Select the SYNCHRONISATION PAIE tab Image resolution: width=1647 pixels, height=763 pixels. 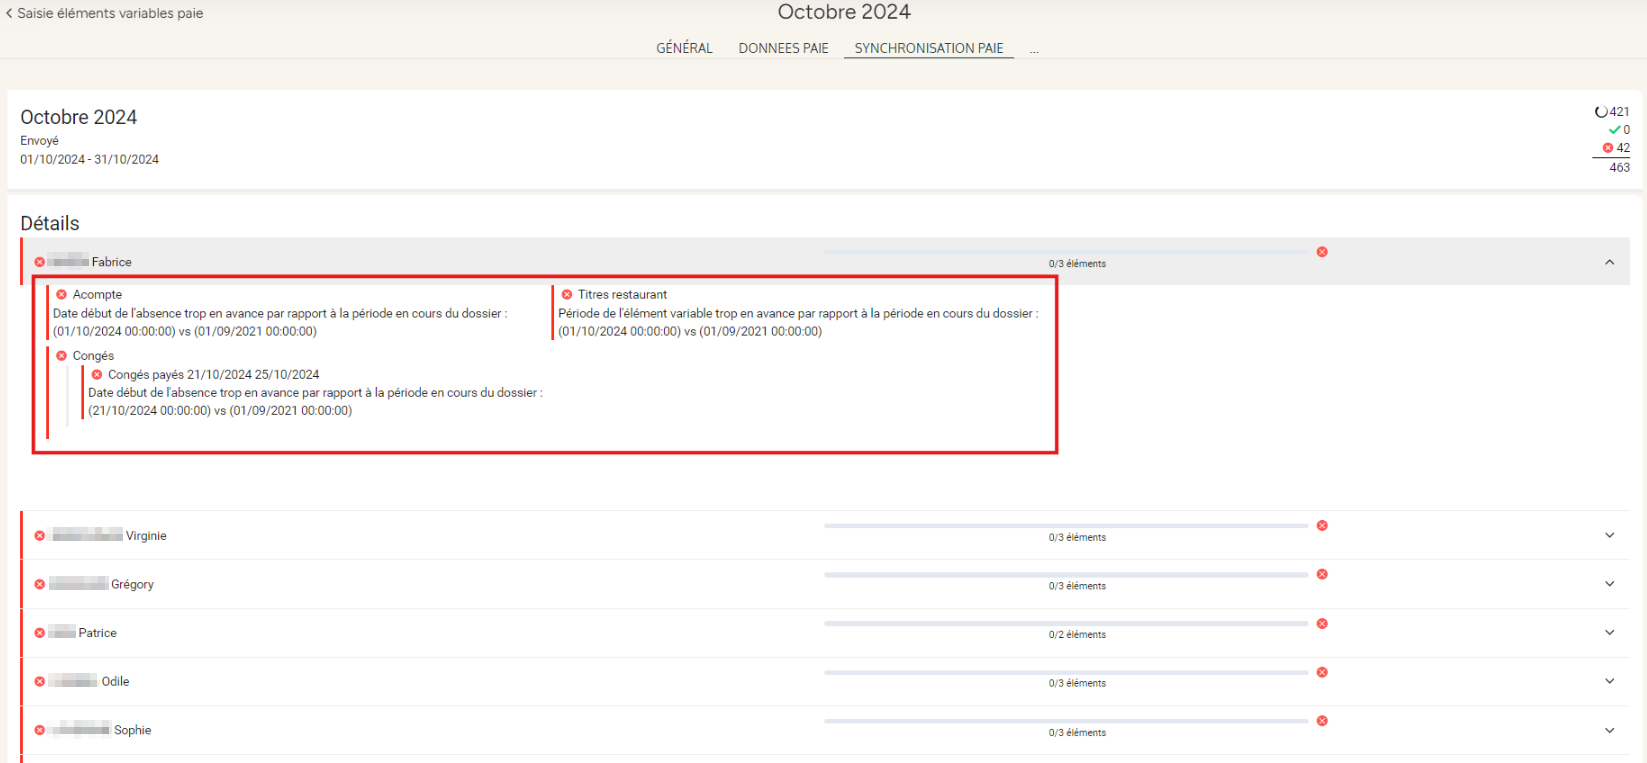point(928,48)
